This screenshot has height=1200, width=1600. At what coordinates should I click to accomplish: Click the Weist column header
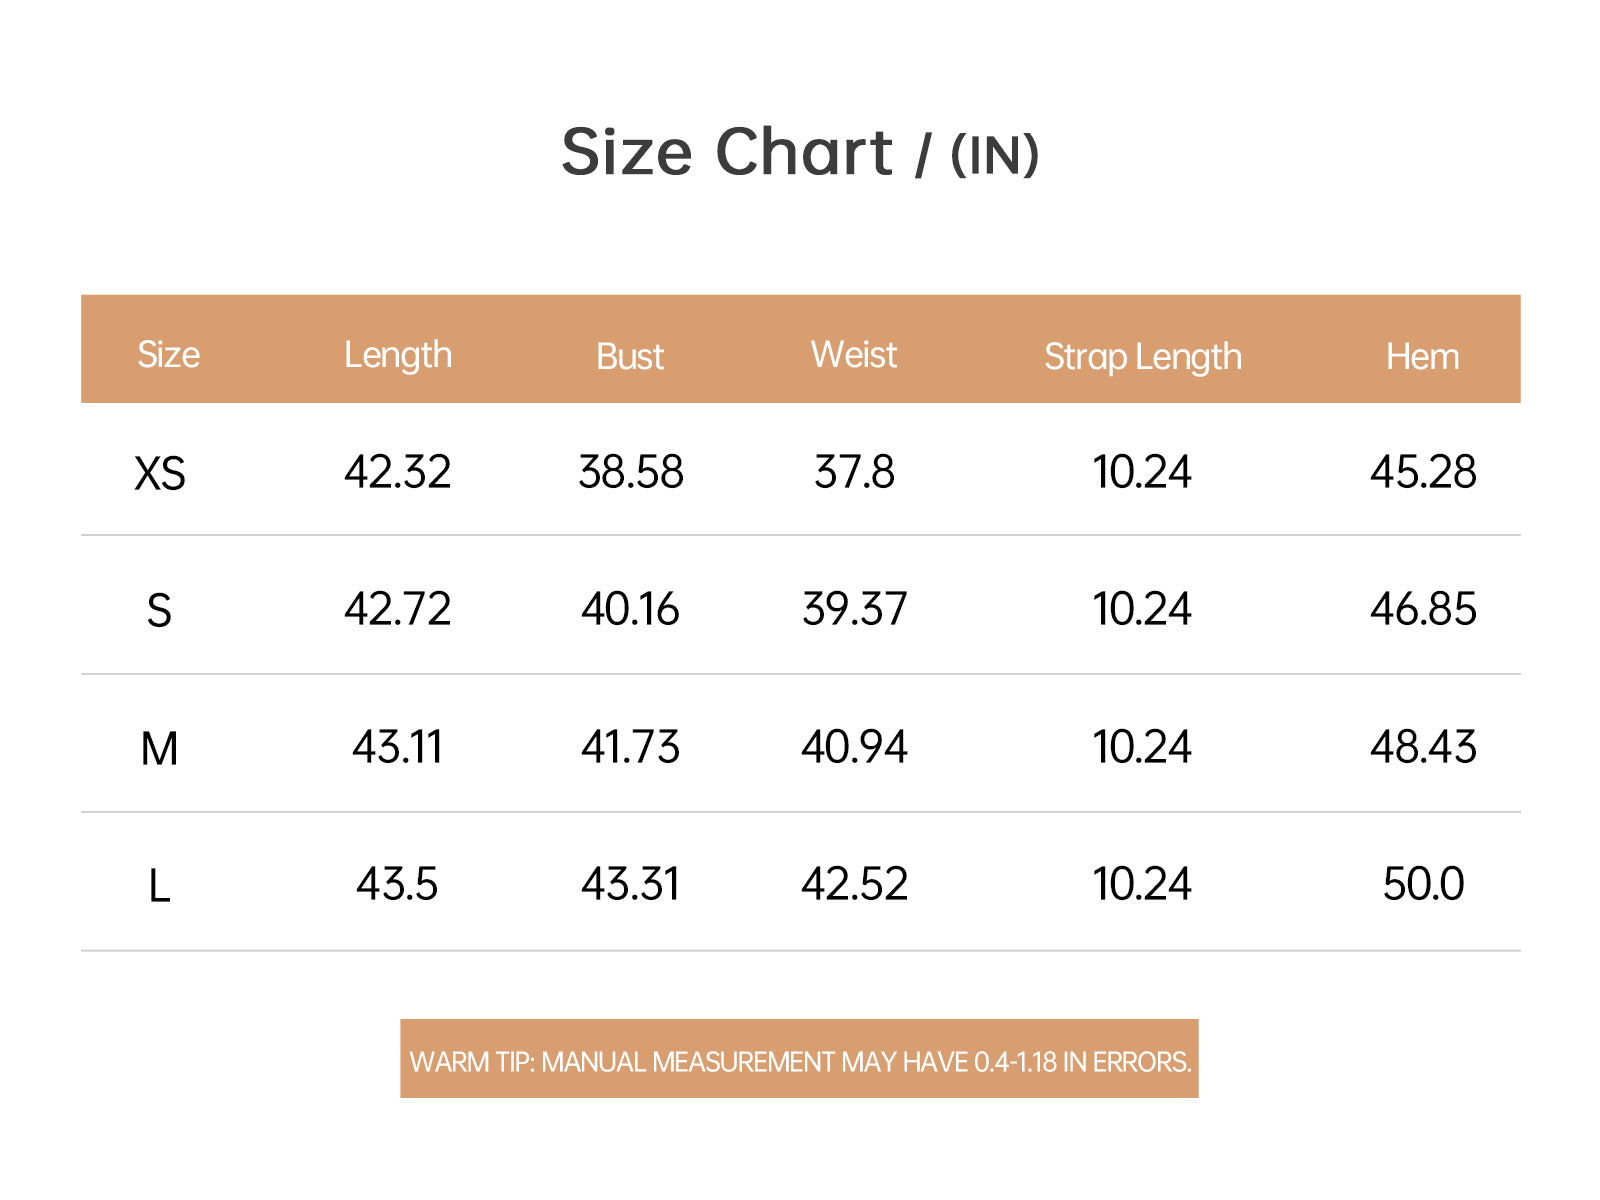pyautogui.click(x=854, y=355)
